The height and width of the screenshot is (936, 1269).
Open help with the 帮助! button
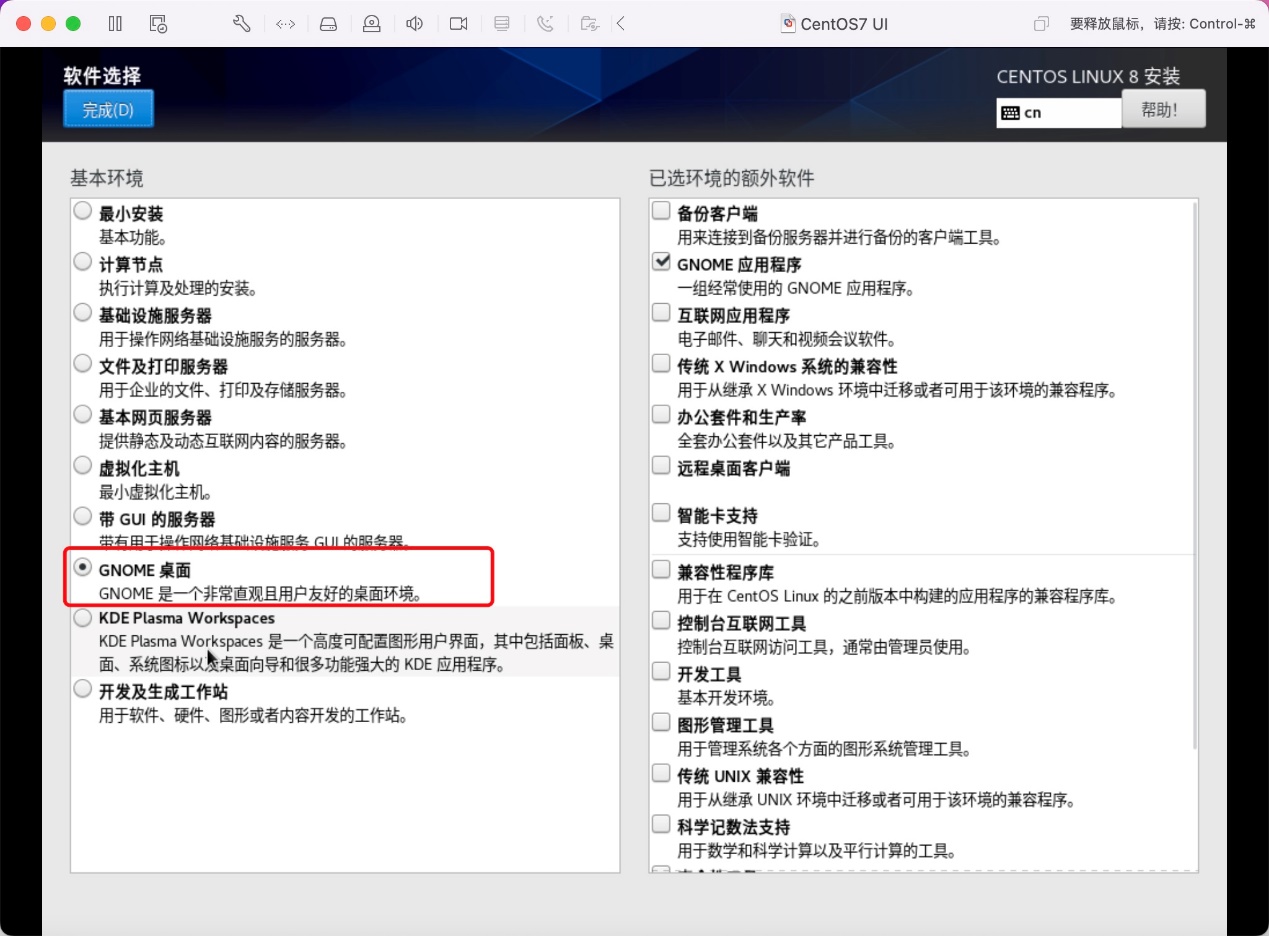coord(1163,110)
